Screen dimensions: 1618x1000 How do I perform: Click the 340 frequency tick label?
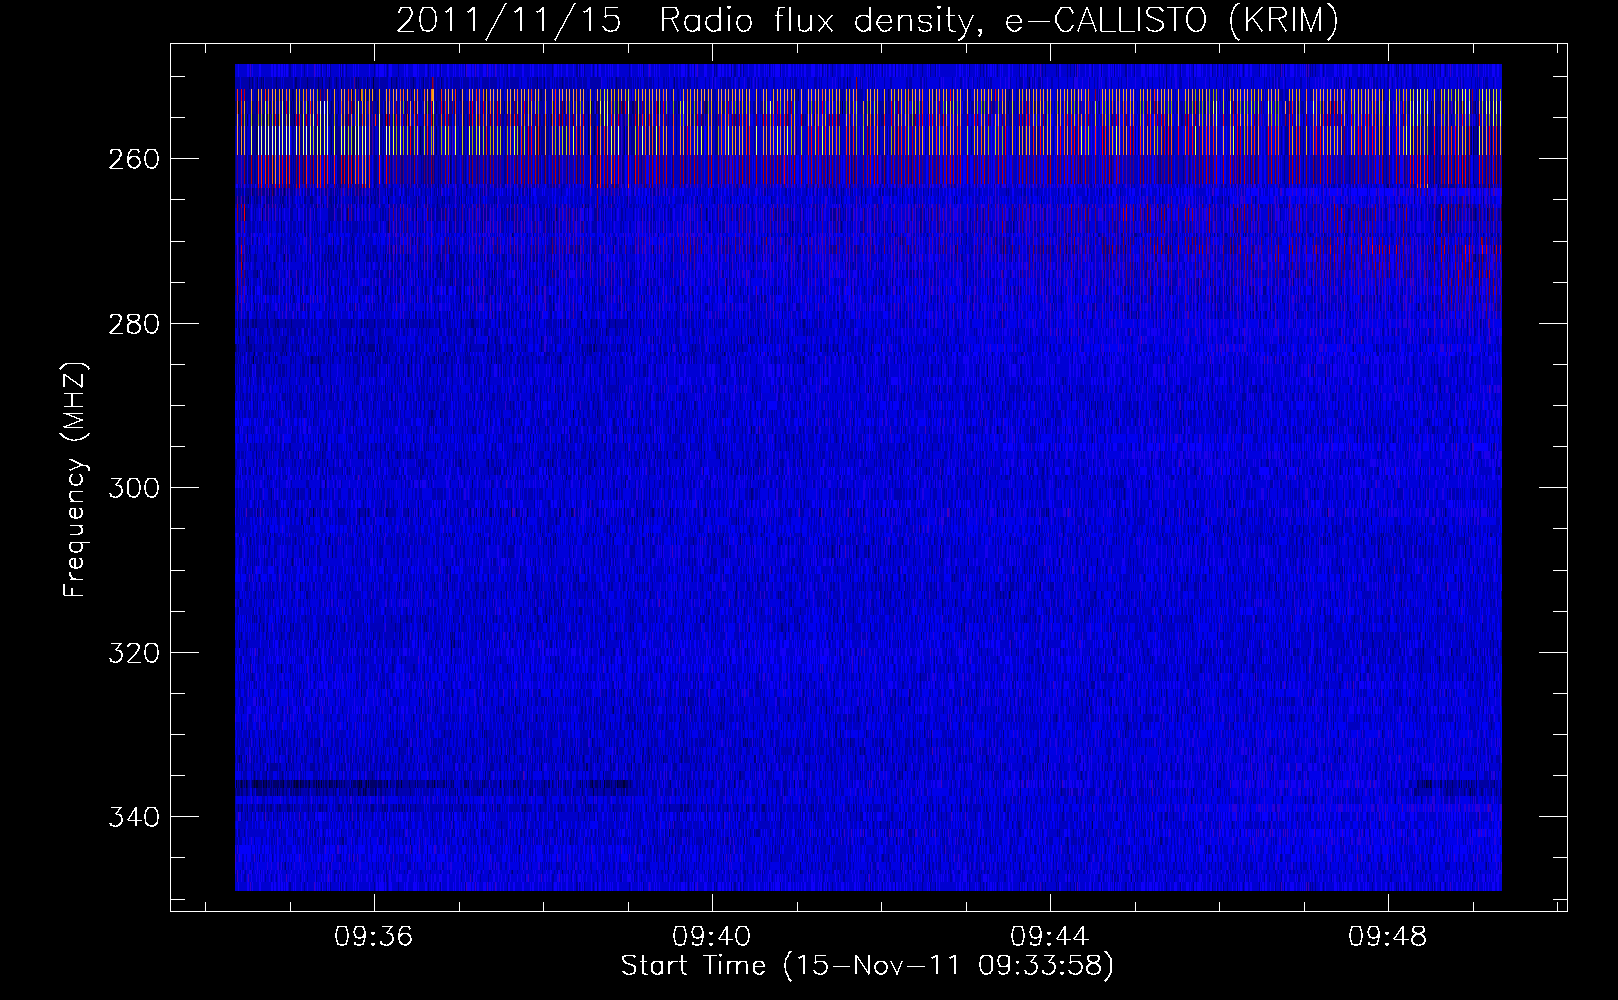tap(133, 817)
